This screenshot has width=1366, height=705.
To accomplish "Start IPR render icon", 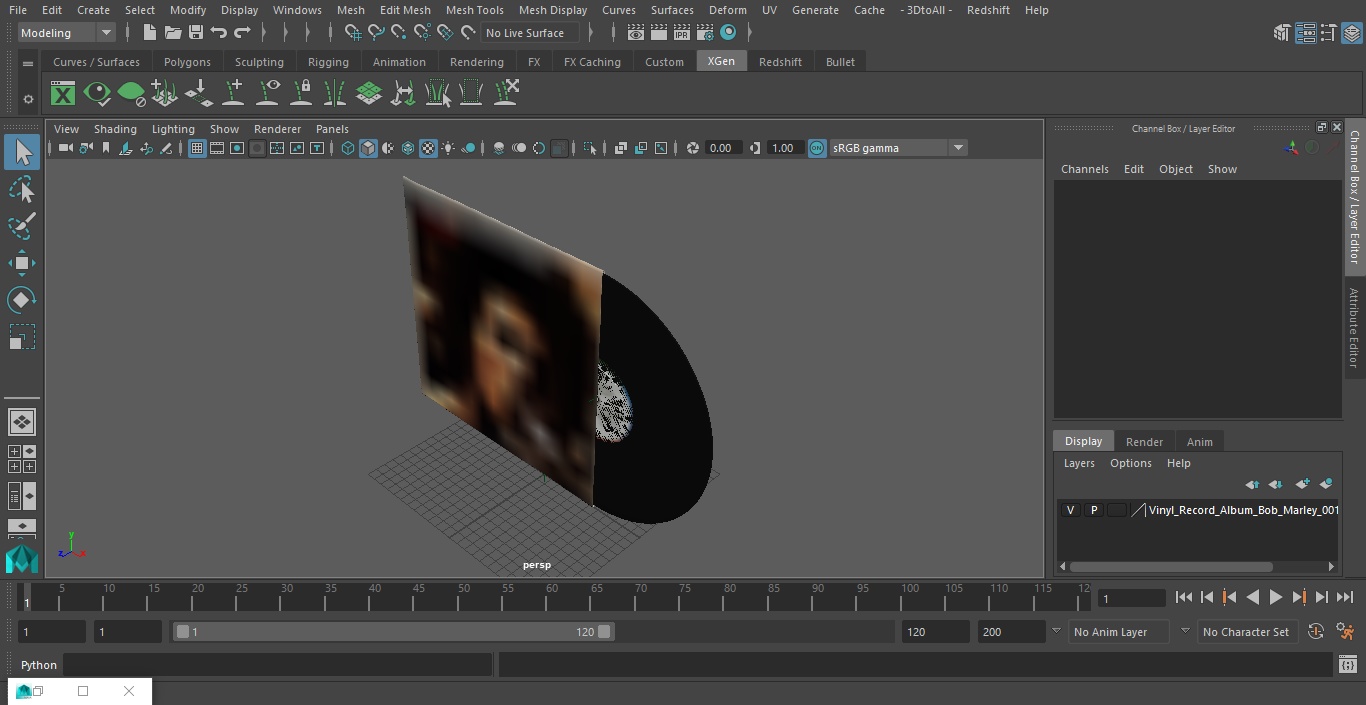I will 682,33.
